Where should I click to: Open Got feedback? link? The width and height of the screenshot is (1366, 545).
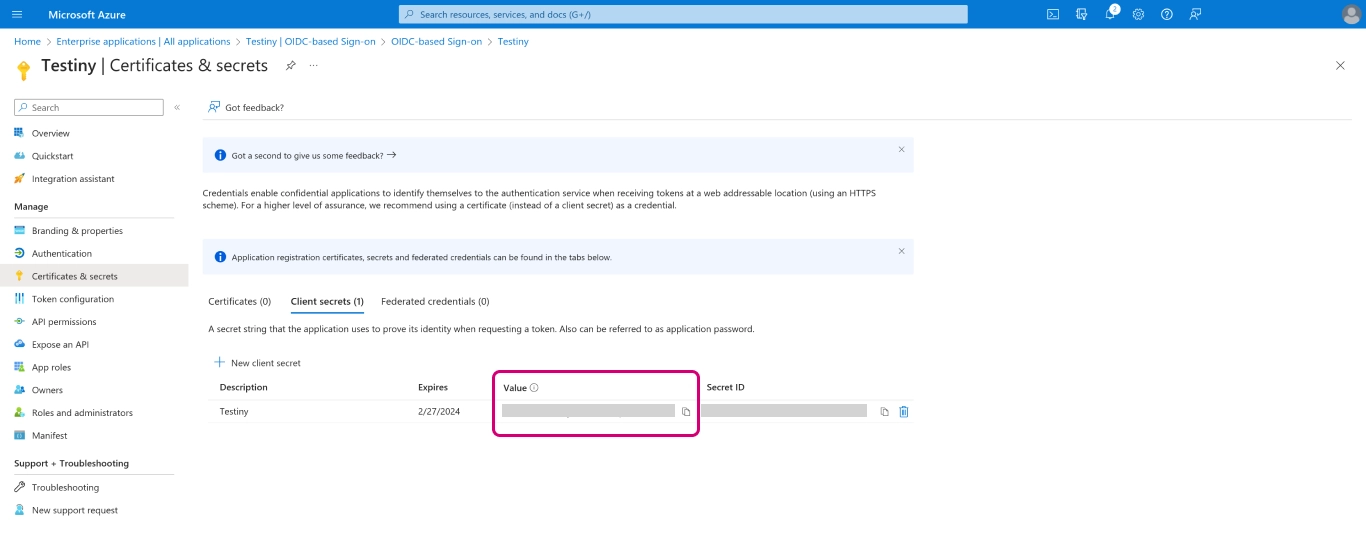click(x=246, y=107)
